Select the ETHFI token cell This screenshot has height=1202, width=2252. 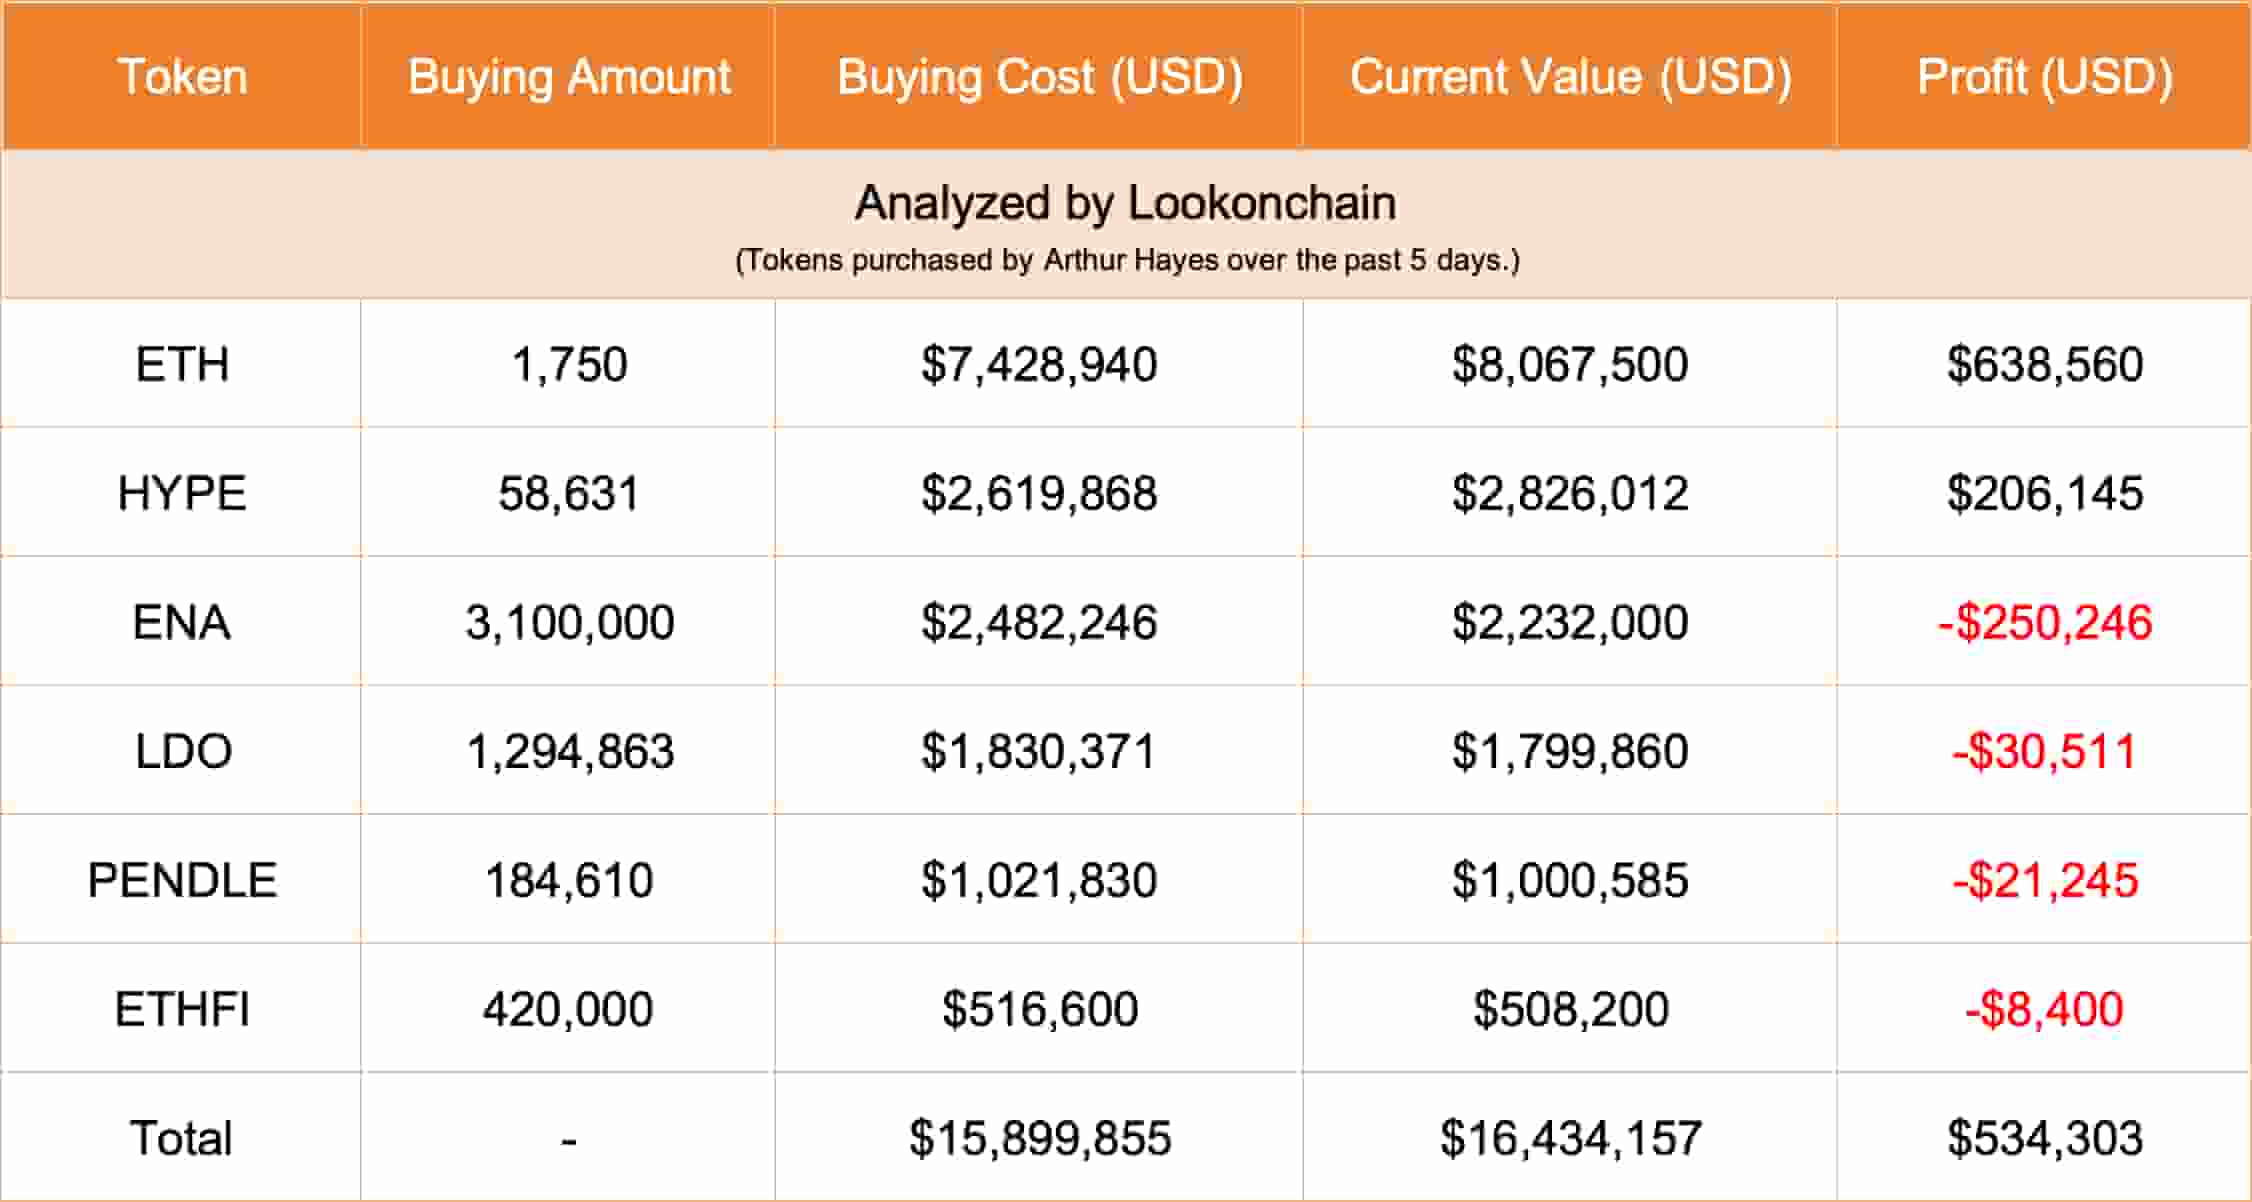(182, 1009)
